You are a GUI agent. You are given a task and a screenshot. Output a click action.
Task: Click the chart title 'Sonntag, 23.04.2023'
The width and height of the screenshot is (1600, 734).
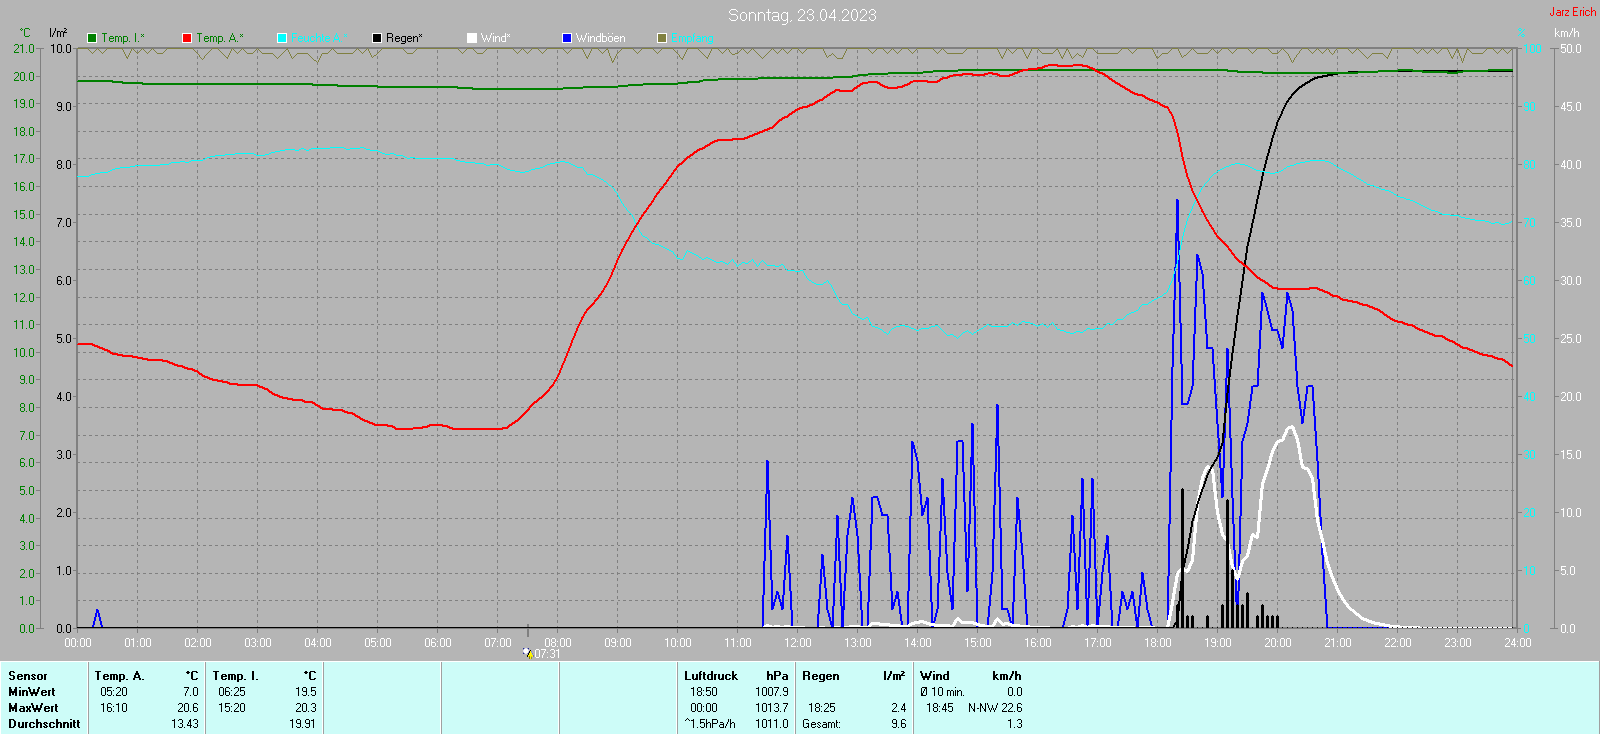click(802, 15)
